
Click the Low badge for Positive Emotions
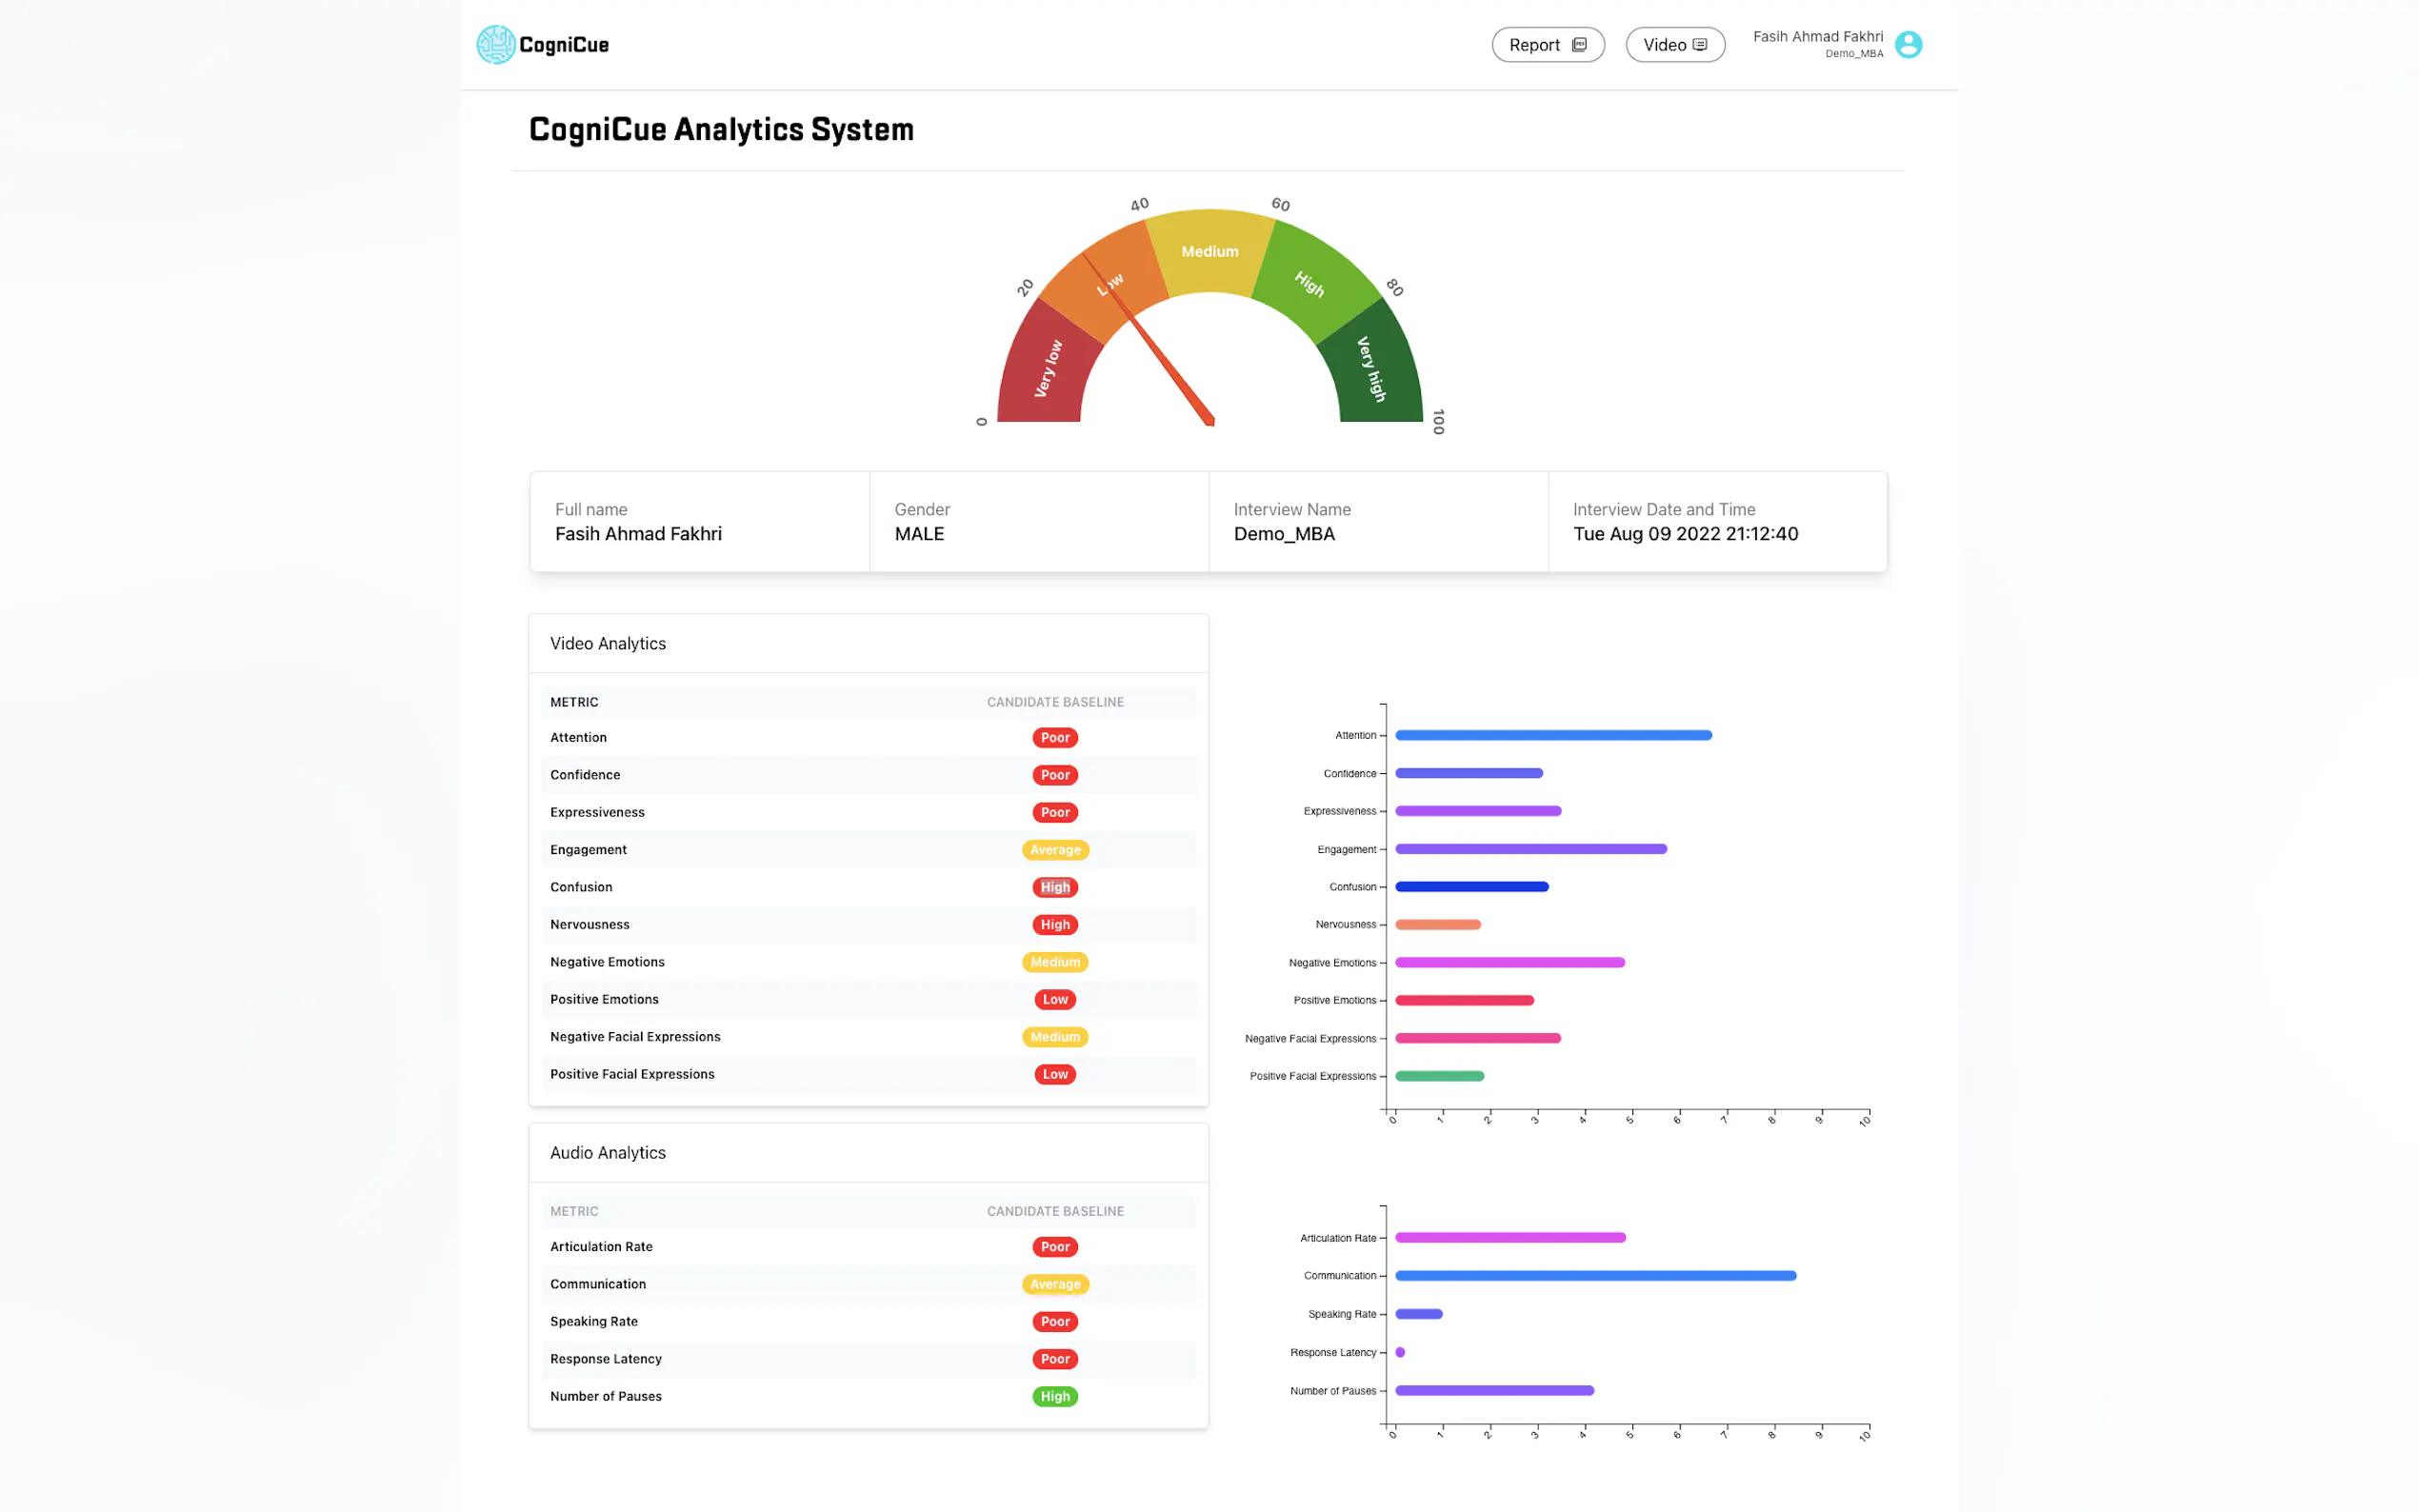pyautogui.click(x=1055, y=999)
